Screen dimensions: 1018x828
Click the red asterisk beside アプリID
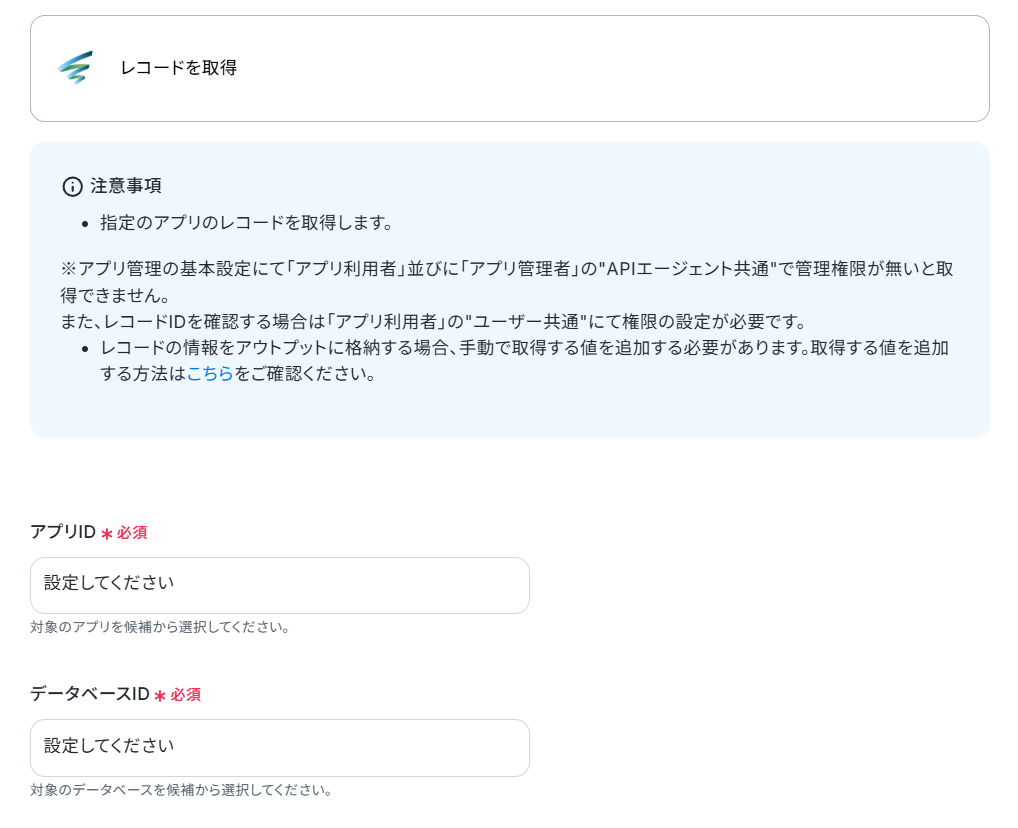107,534
